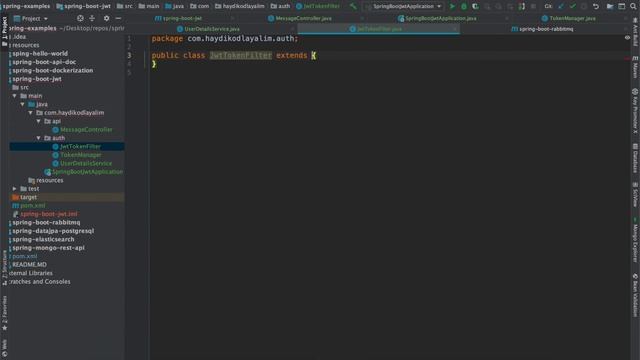The height and width of the screenshot is (360, 640).
Task: Open the Structure tool window on left edge
Action: pyautogui.click(x=4, y=267)
